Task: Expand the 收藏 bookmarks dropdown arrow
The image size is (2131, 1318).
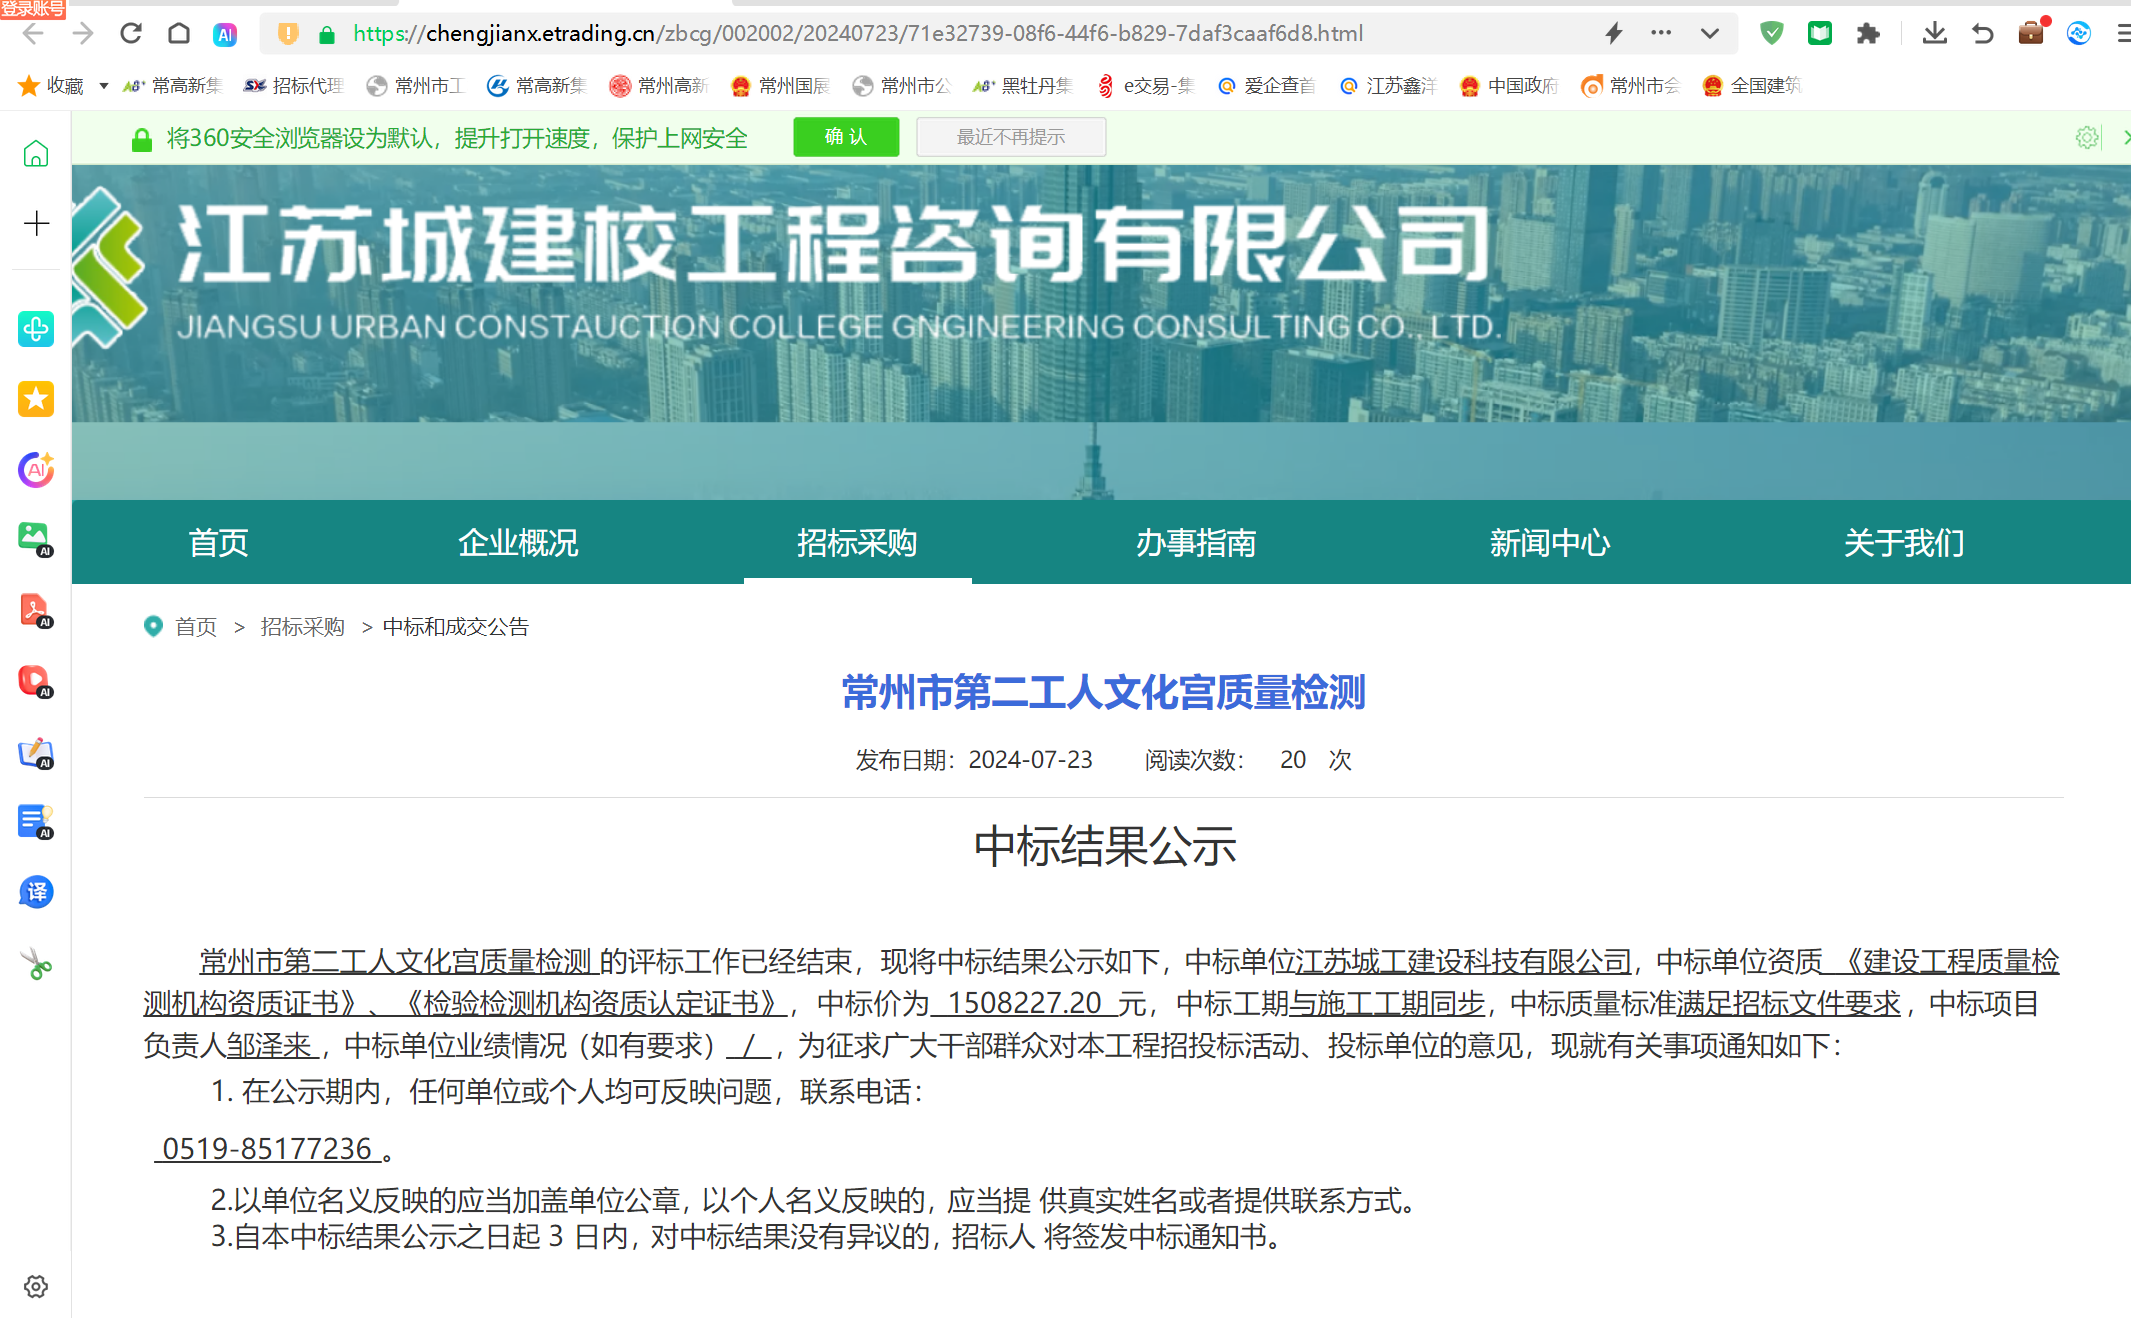Action: [103, 86]
